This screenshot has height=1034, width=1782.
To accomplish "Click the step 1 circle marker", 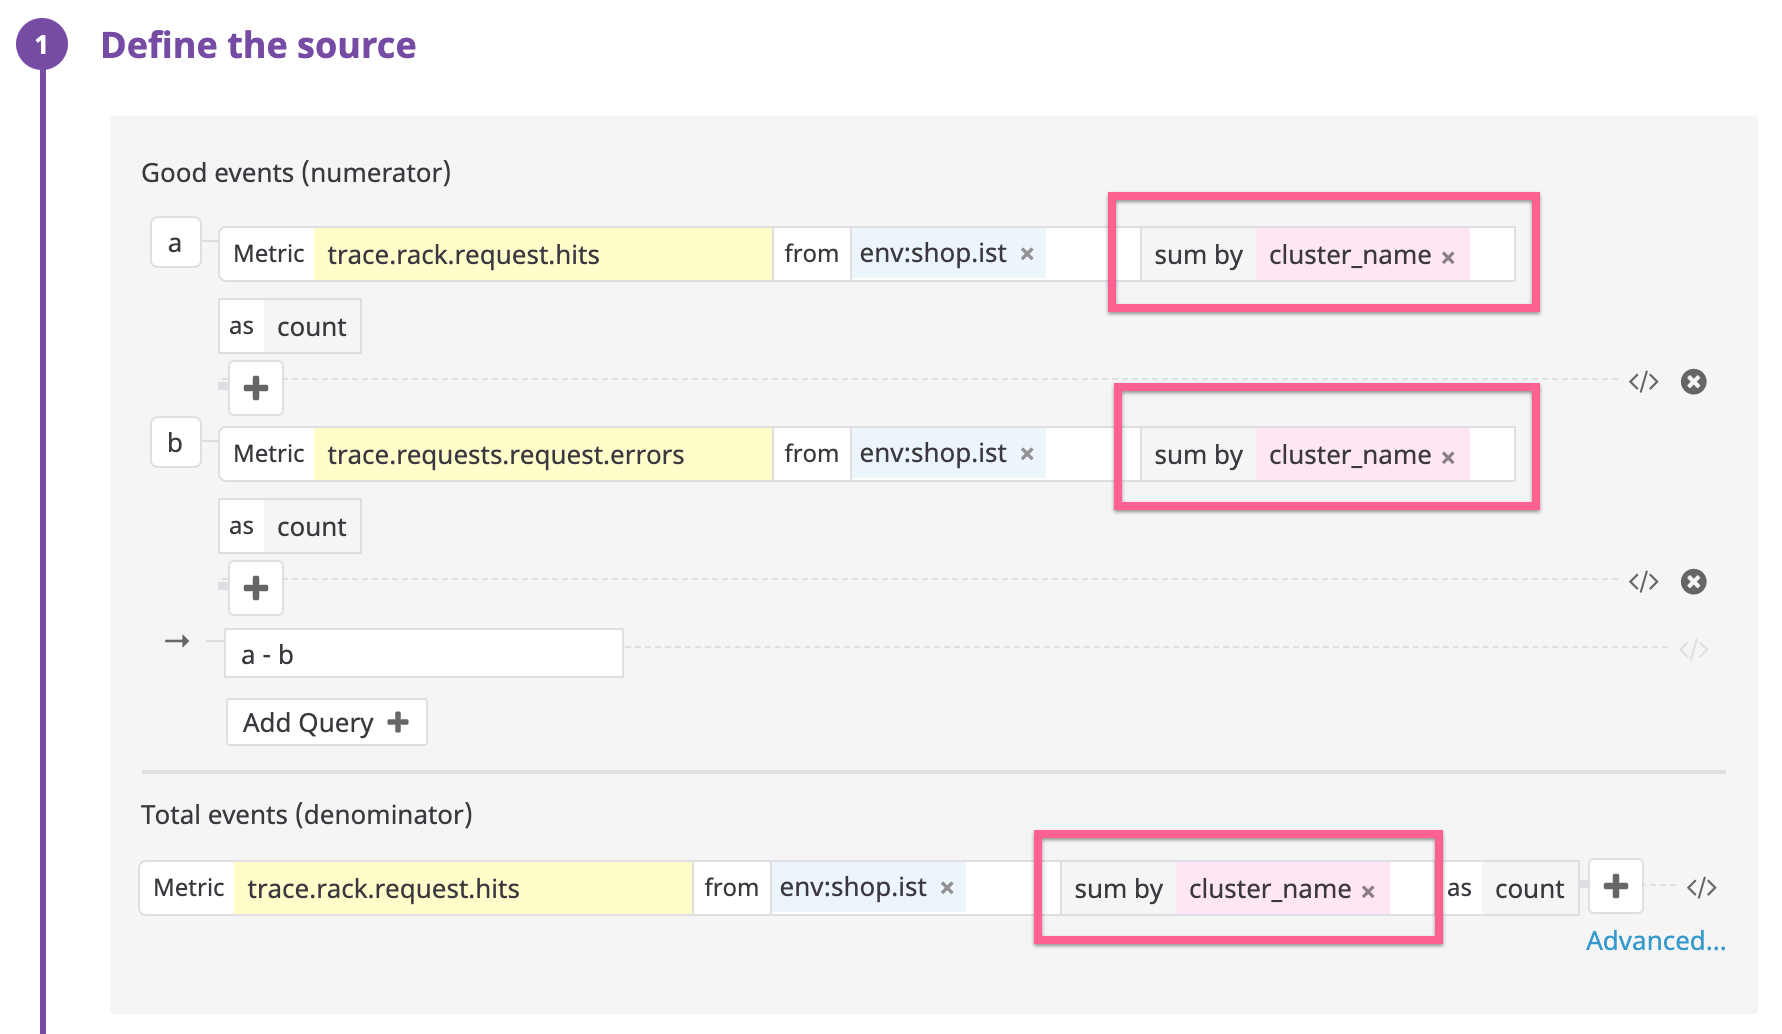I will 42,45.
